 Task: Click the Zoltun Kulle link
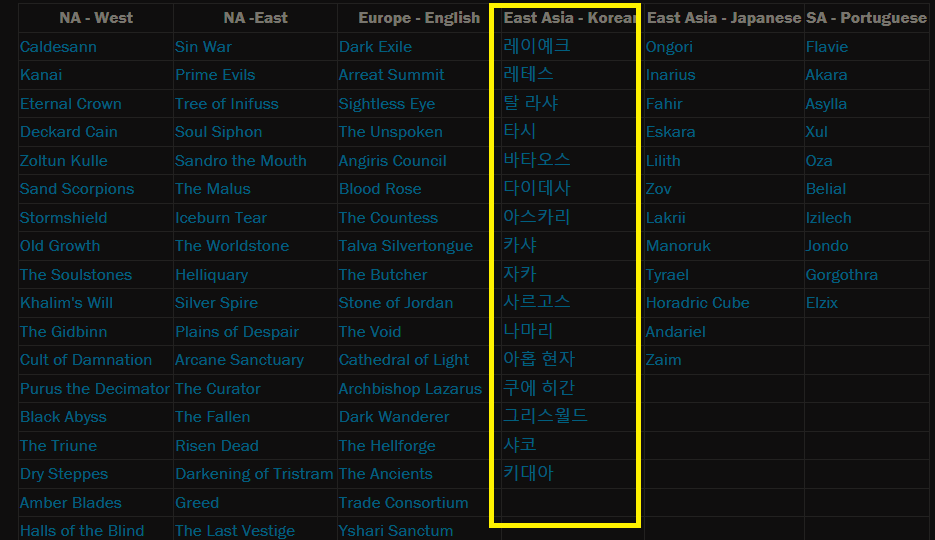coord(63,161)
